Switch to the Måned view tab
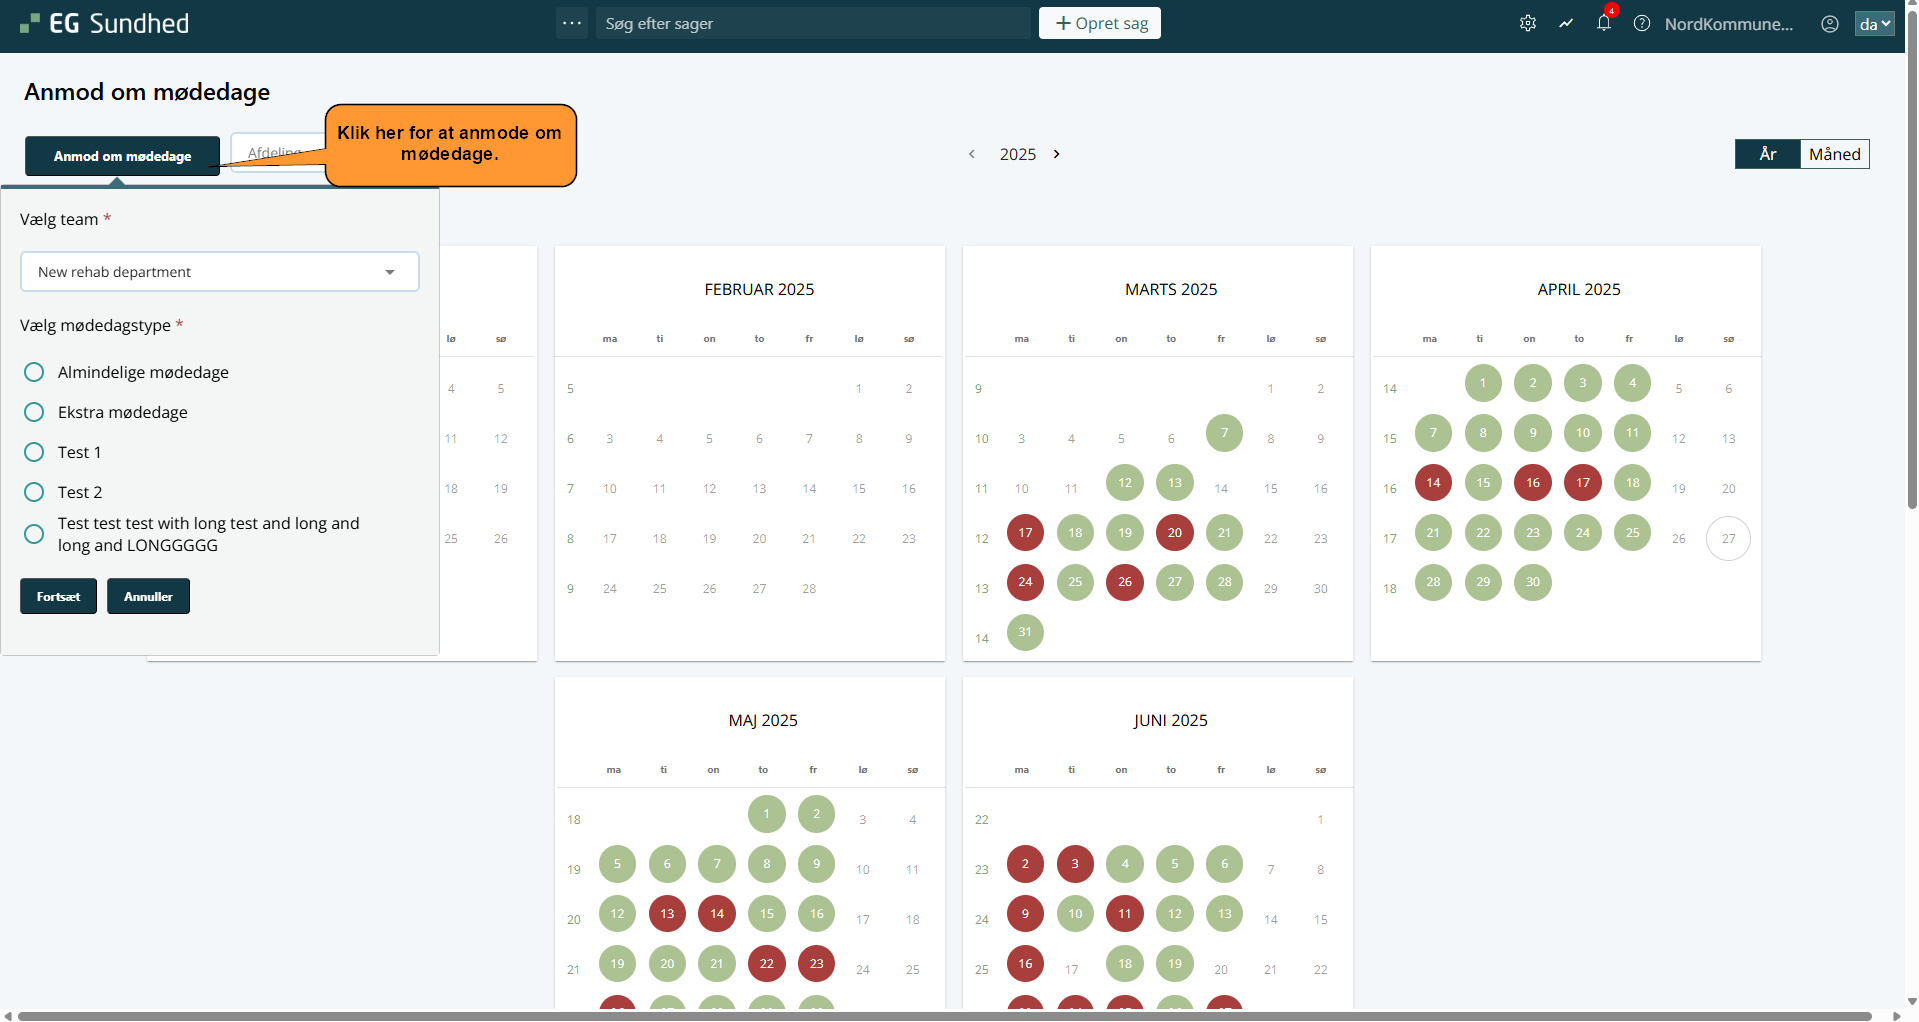The image size is (1919, 1022). (x=1834, y=154)
